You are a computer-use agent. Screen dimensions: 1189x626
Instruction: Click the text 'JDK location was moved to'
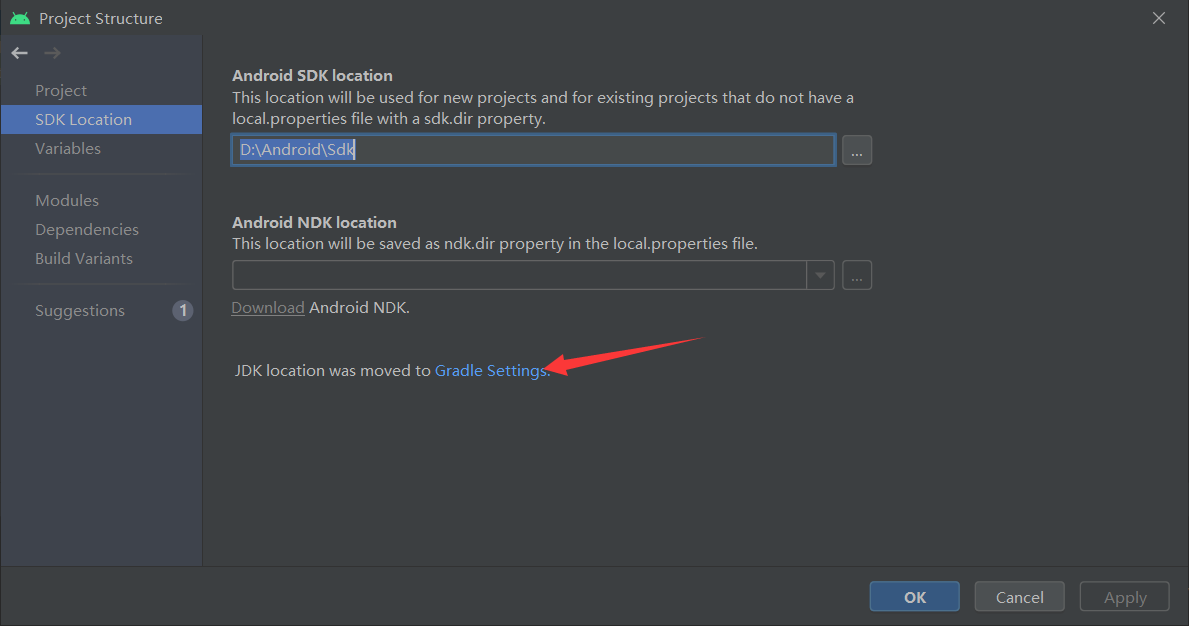pos(333,371)
